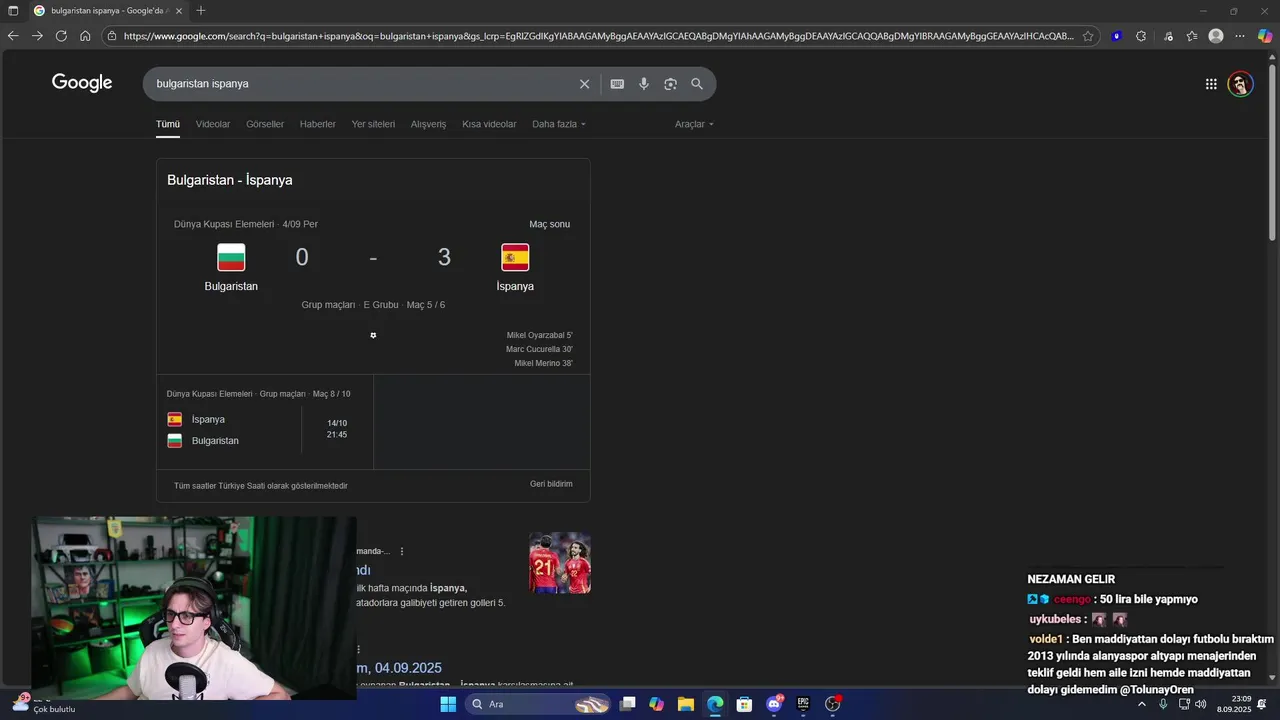Clear the search box with the X icon

[585, 84]
